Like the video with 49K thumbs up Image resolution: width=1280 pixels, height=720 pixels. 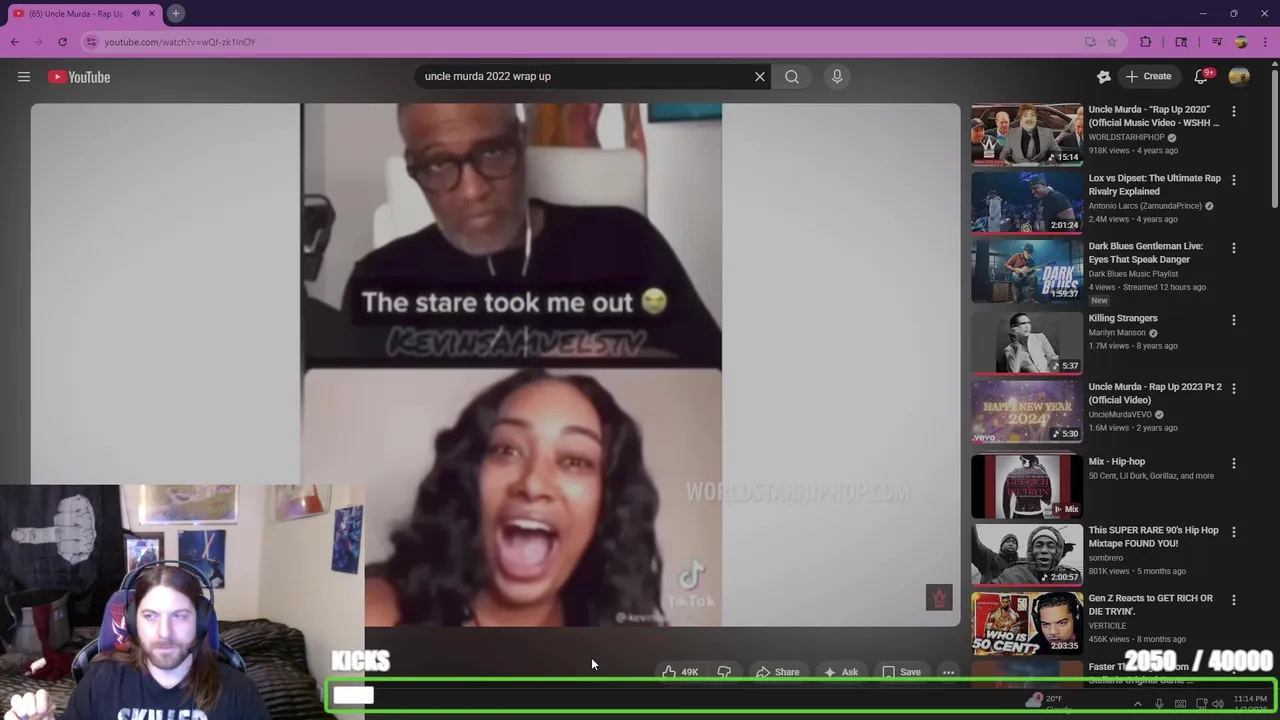[x=680, y=672]
